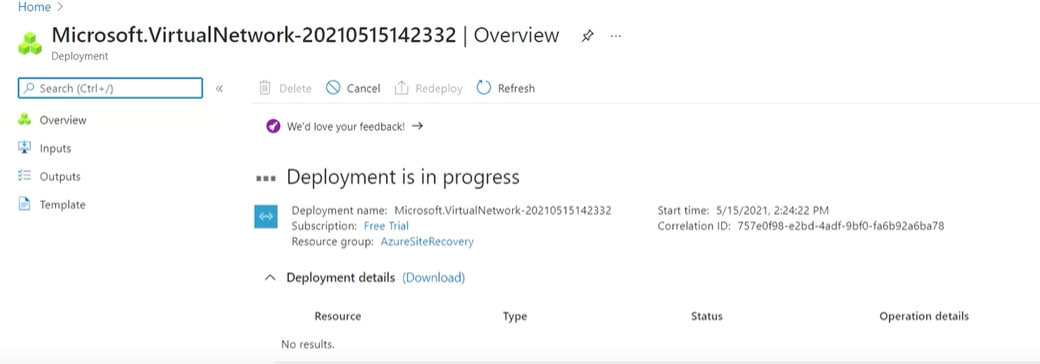Image resolution: width=1040 pixels, height=364 pixels.
Task: Open the Template menu item
Action: (x=62, y=205)
